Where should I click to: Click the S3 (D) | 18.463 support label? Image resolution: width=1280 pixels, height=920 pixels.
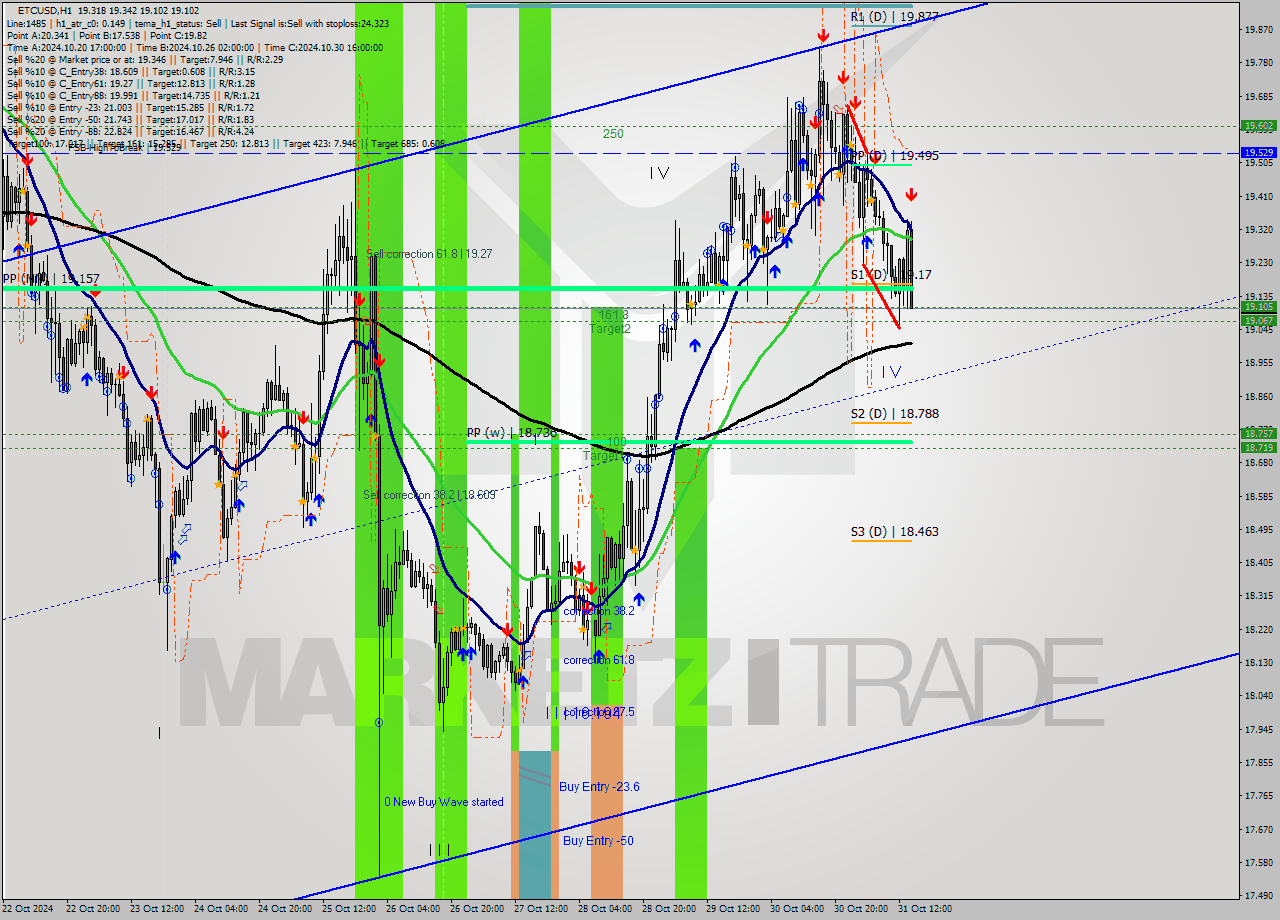pyautogui.click(x=894, y=532)
